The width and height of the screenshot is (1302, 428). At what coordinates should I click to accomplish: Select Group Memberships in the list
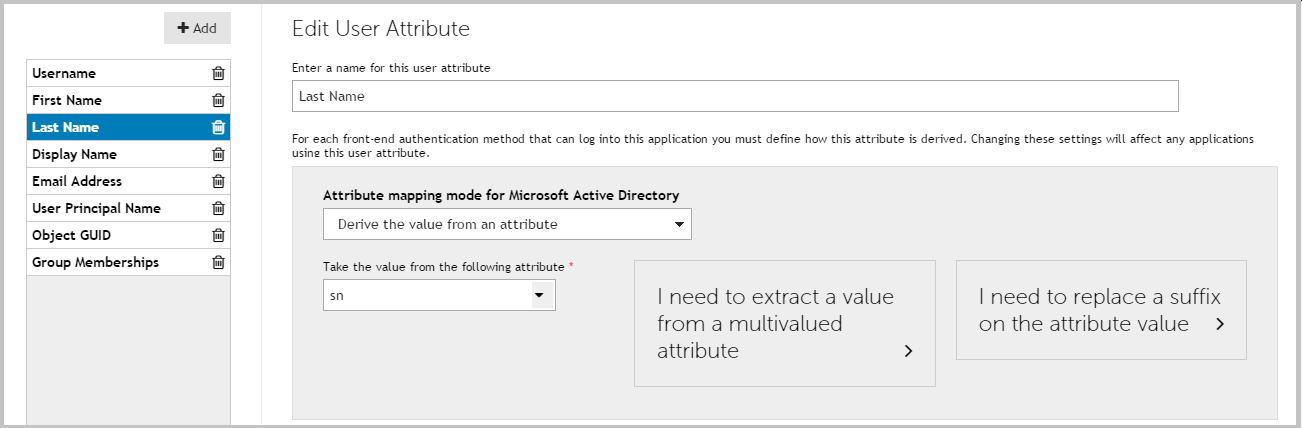[95, 262]
